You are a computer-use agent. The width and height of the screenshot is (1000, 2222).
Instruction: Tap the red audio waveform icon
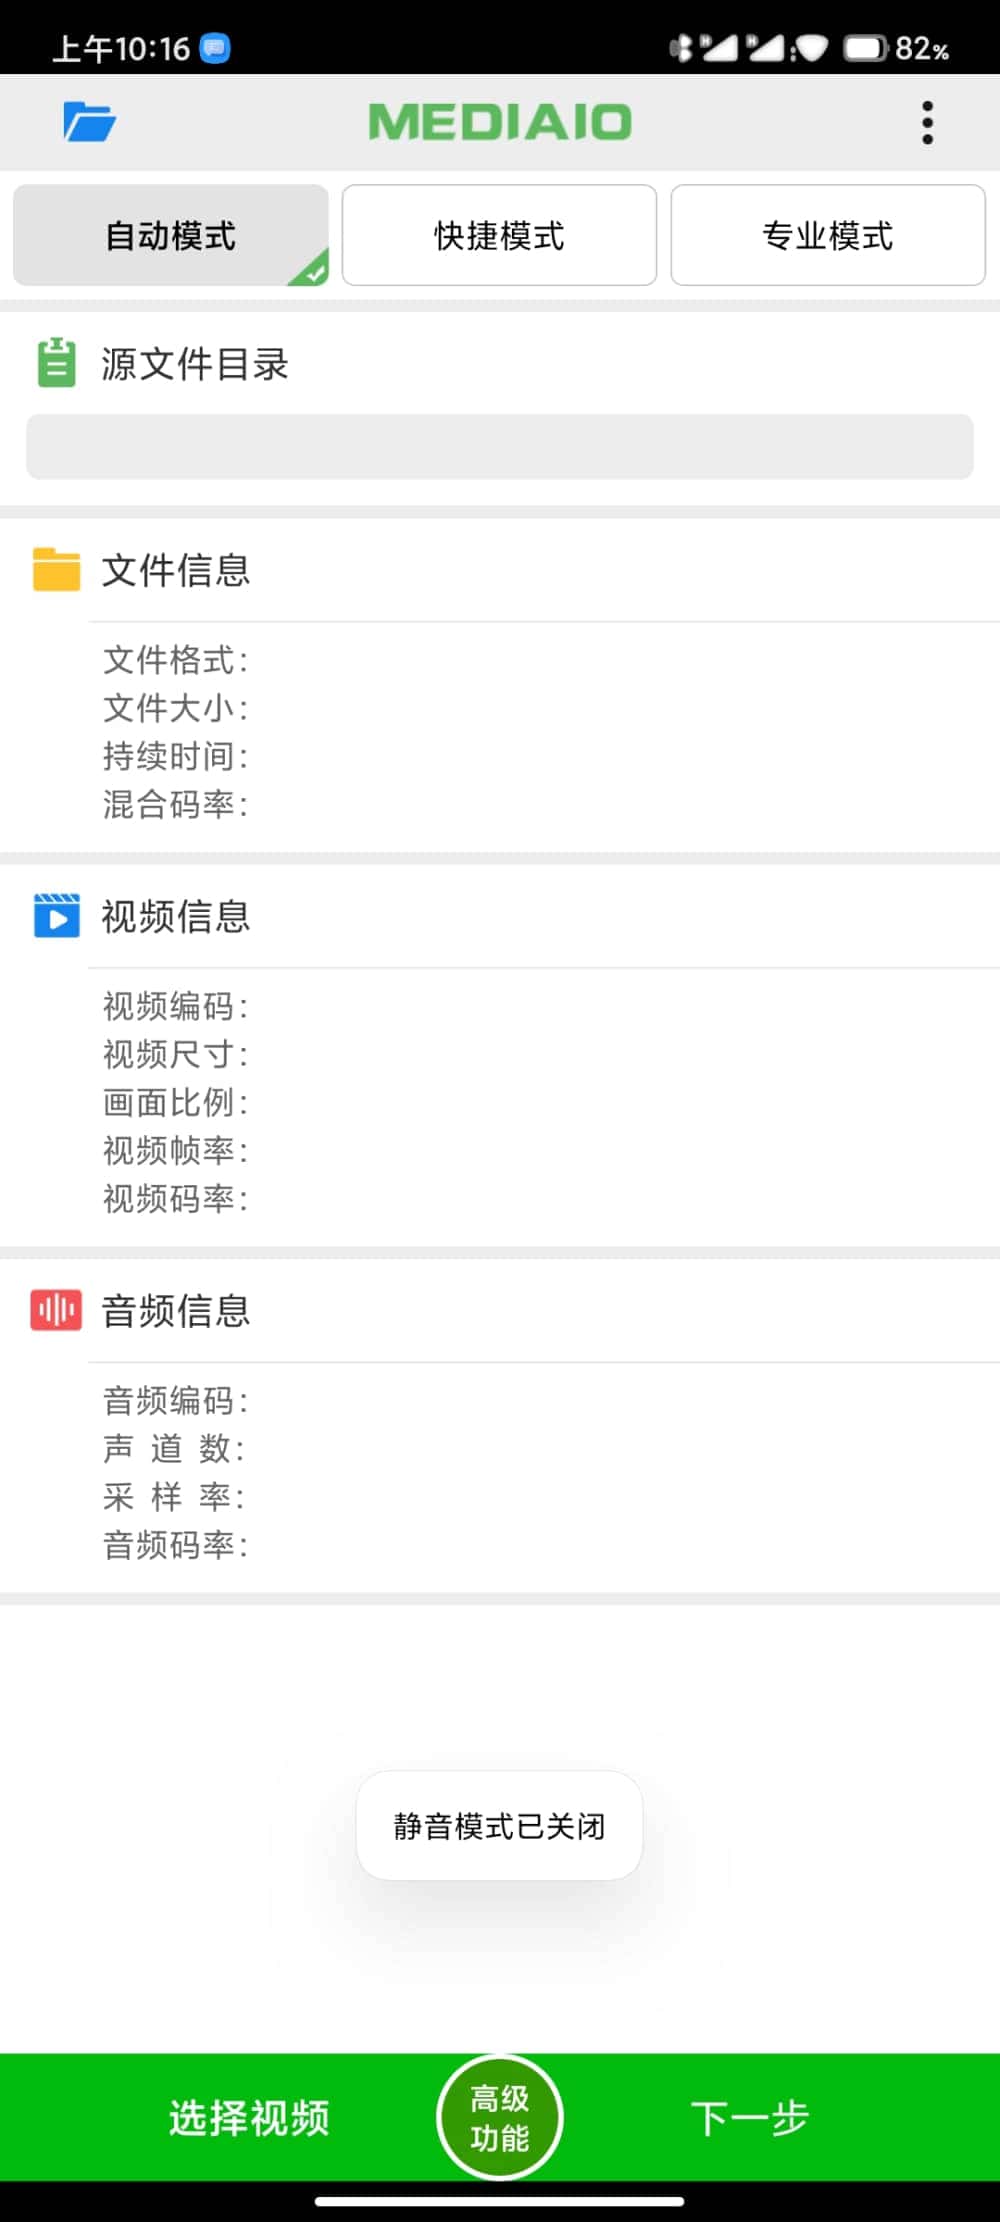(56, 1310)
